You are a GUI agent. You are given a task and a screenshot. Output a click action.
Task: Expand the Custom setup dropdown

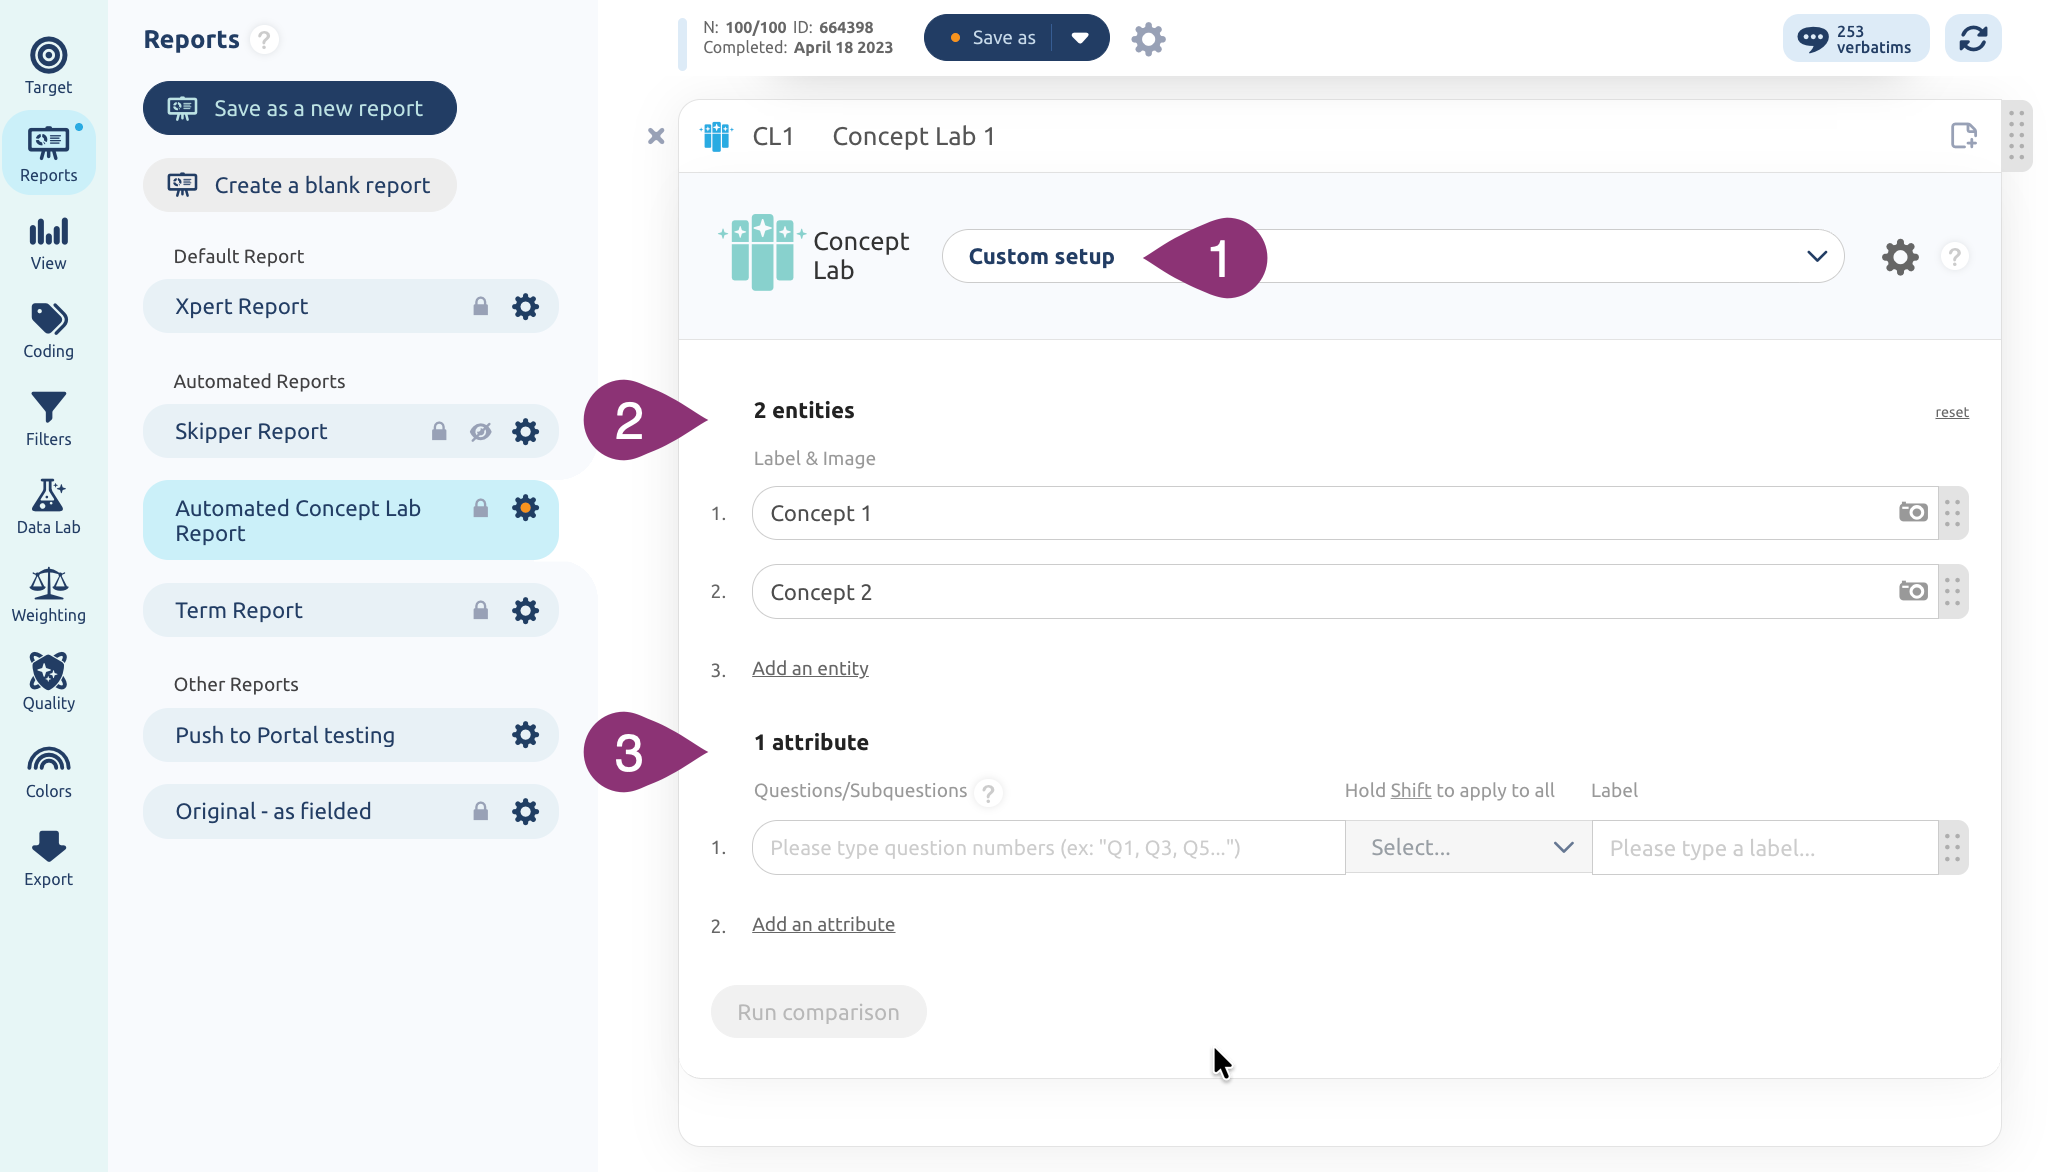click(1393, 257)
